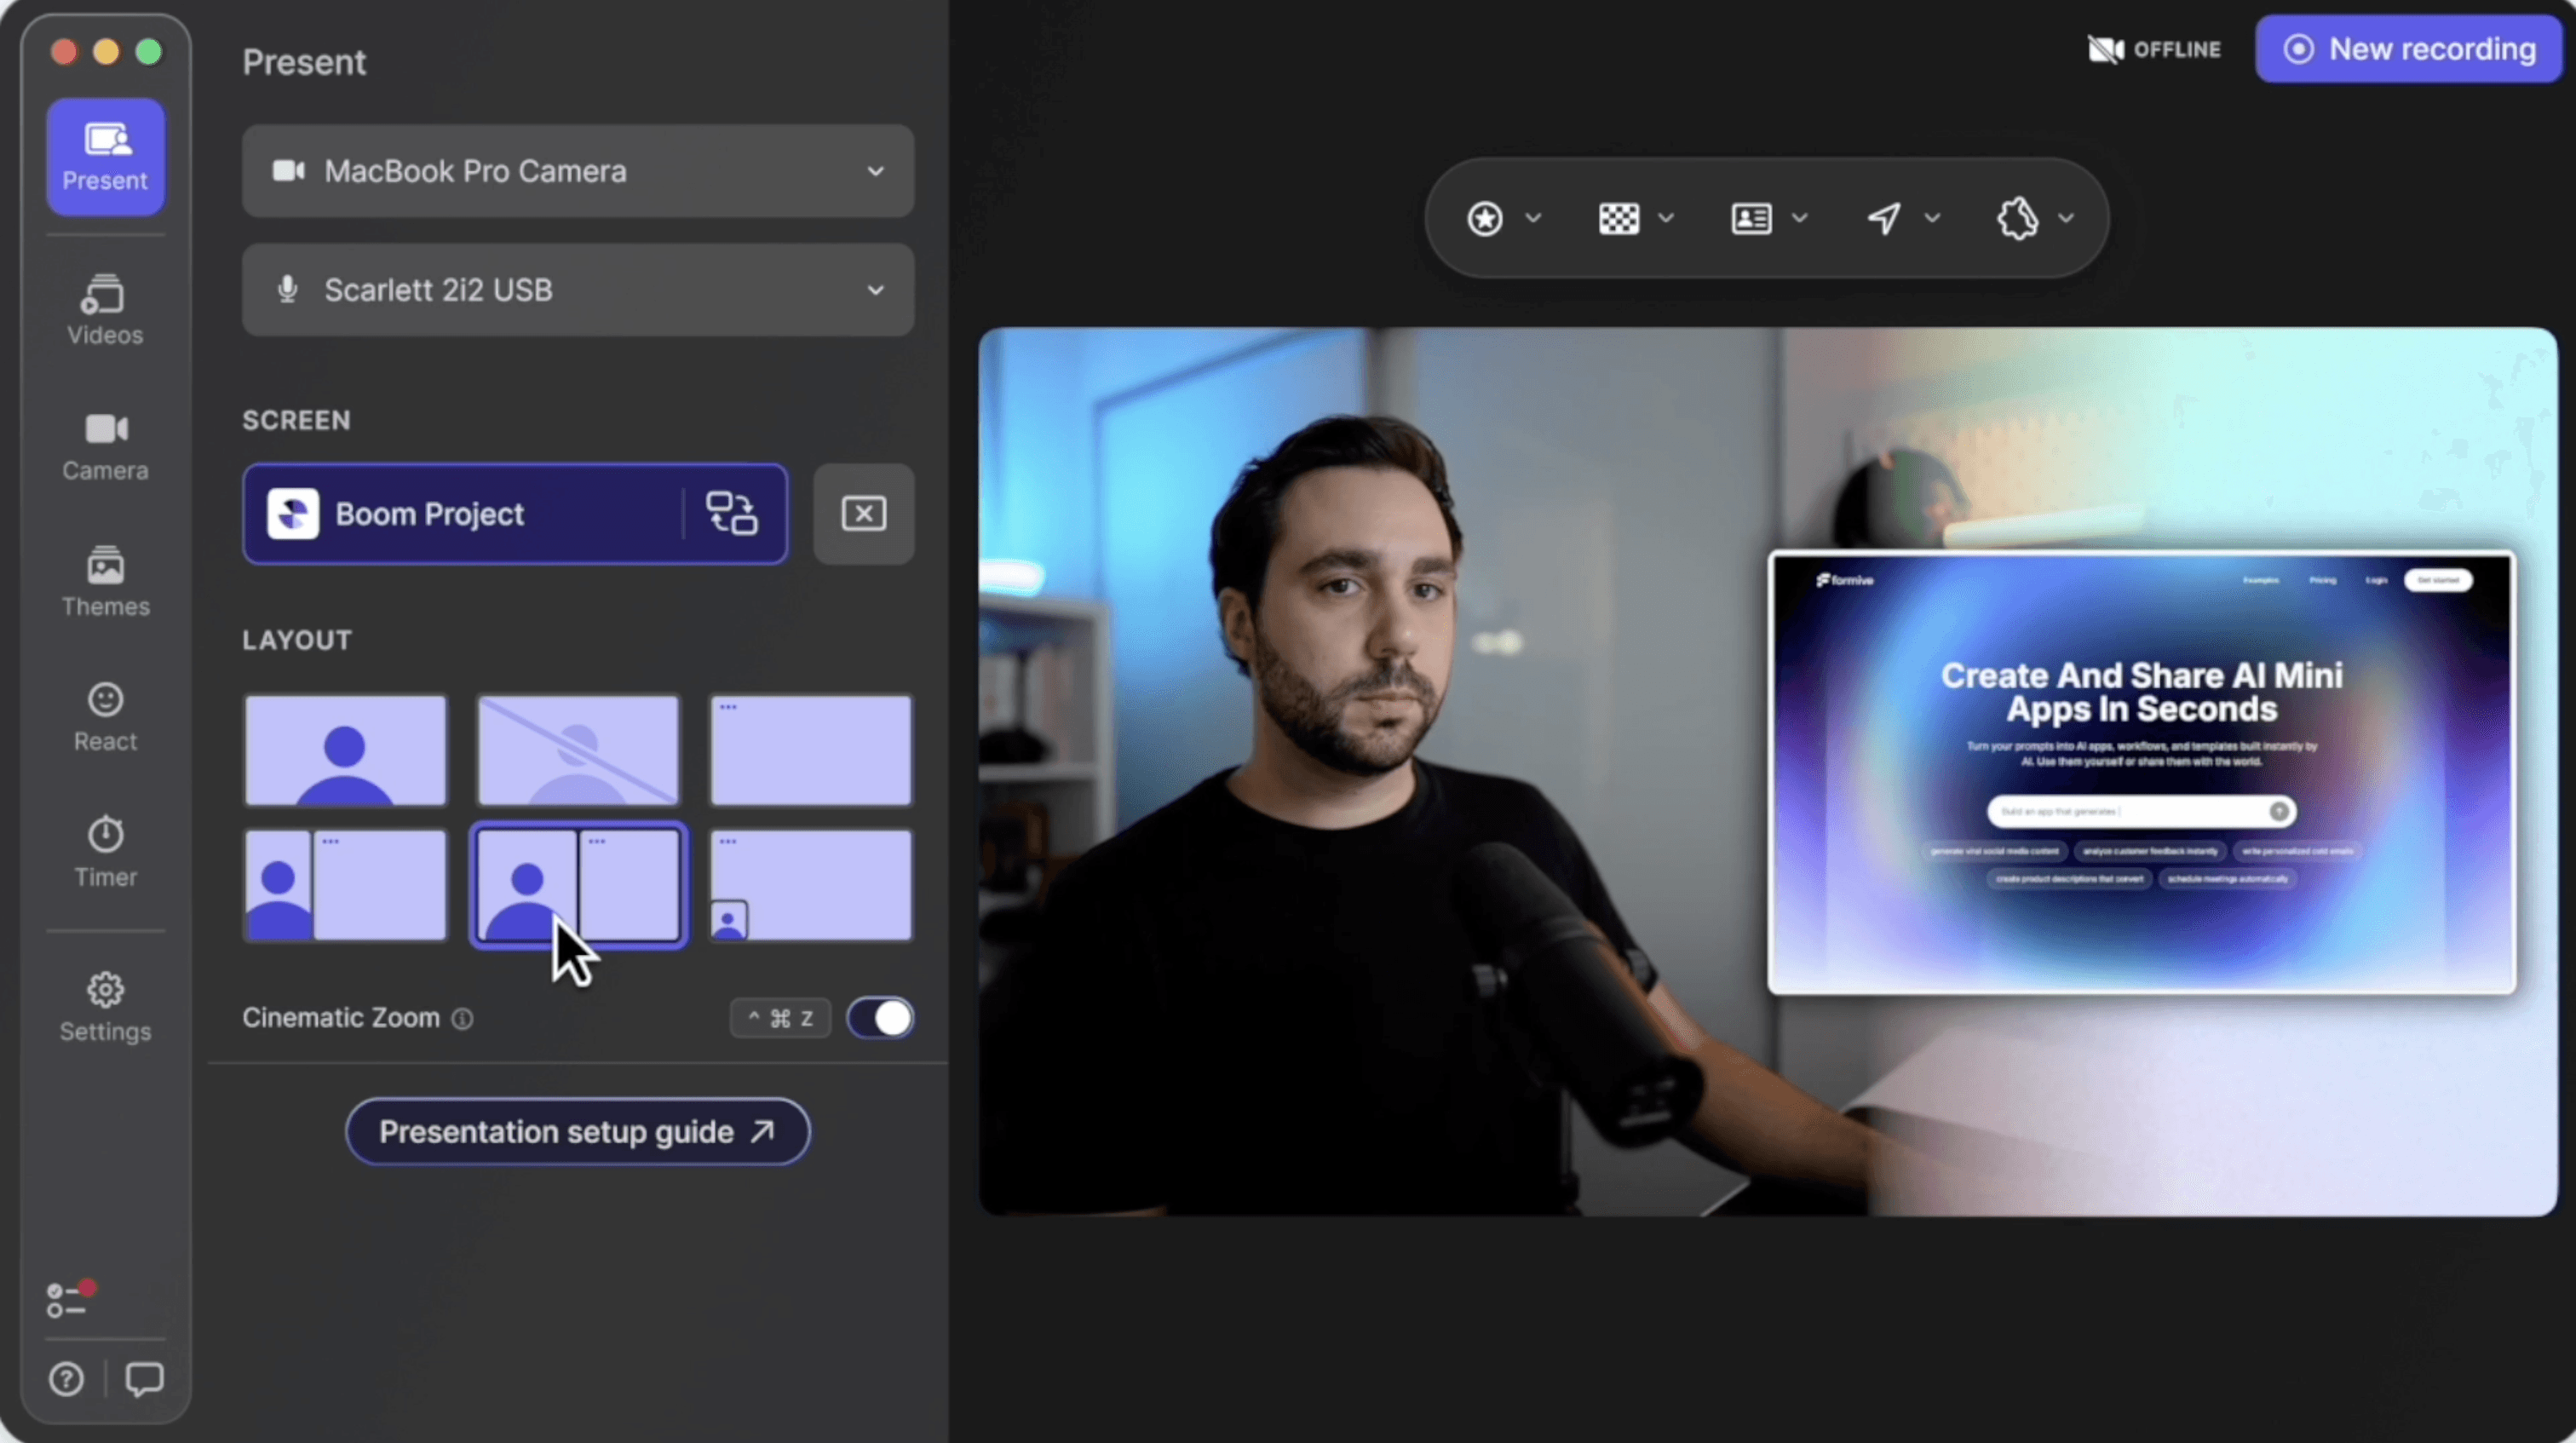The height and width of the screenshot is (1443, 2576).
Task: Click the Cinematic Zoom info icon
Action: tap(462, 1019)
